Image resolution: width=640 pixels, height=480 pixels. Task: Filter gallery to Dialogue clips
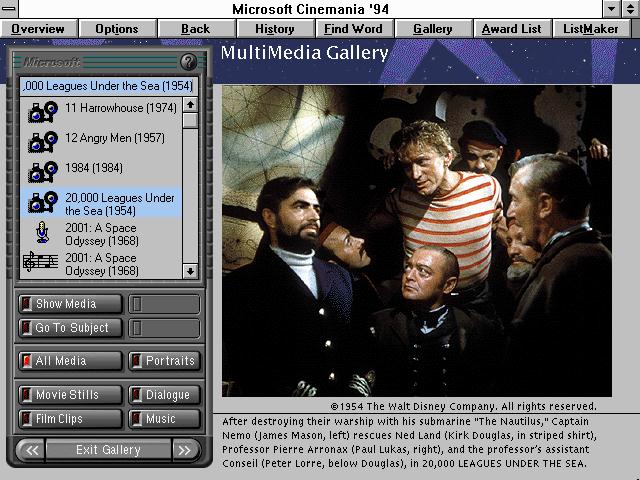pos(164,395)
